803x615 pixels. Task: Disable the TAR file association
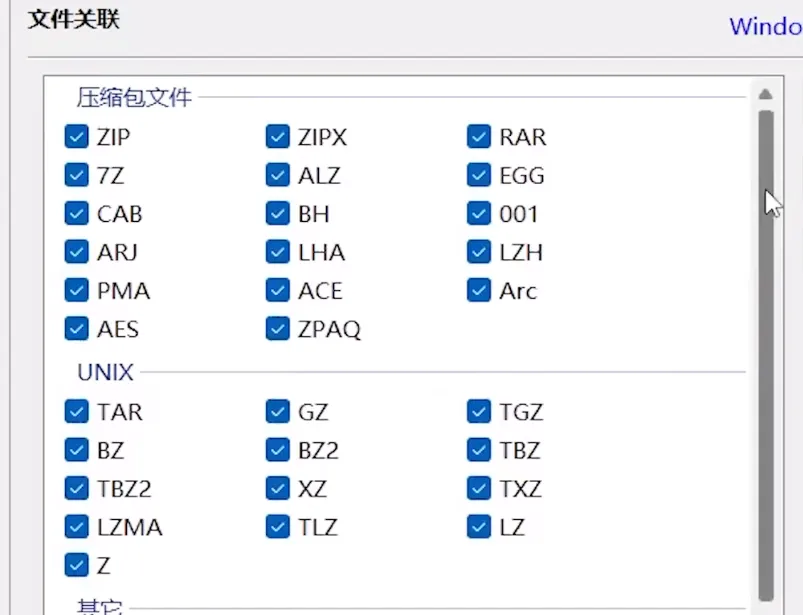[x=76, y=412]
